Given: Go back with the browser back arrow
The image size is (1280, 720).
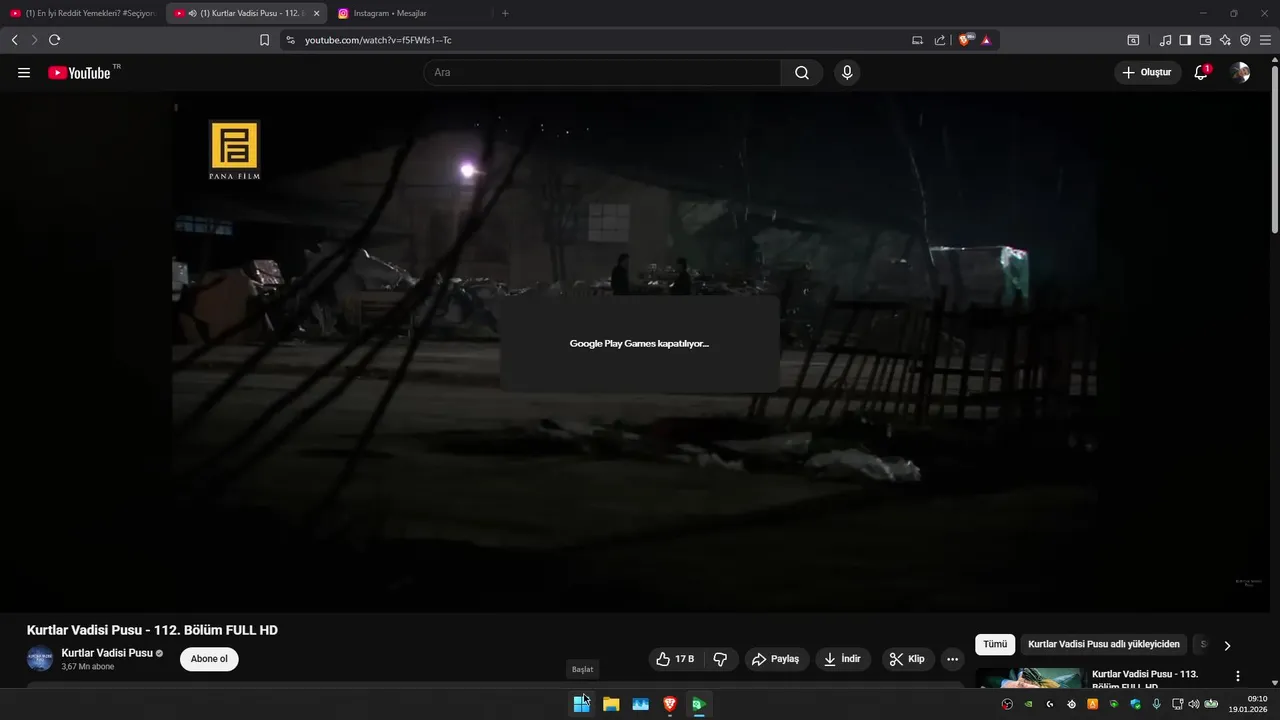Looking at the screenshot, I should [x=14, y=40].
